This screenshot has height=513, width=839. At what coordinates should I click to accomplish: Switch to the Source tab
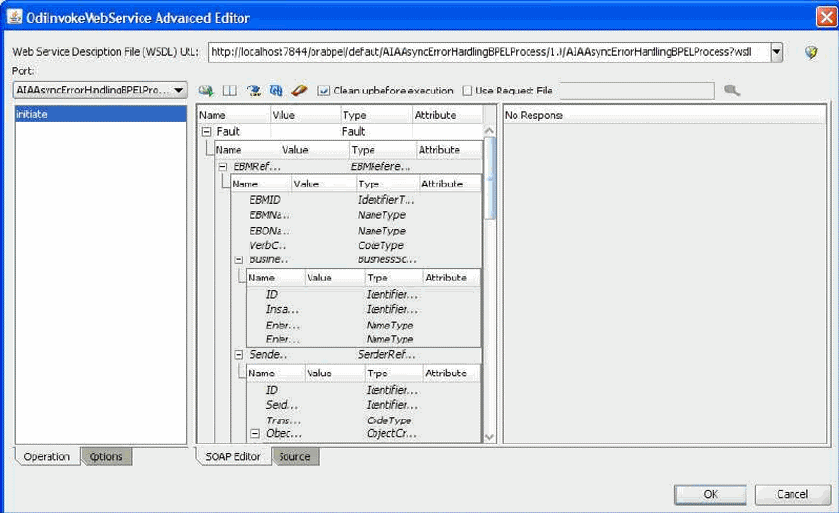(295, 457)
